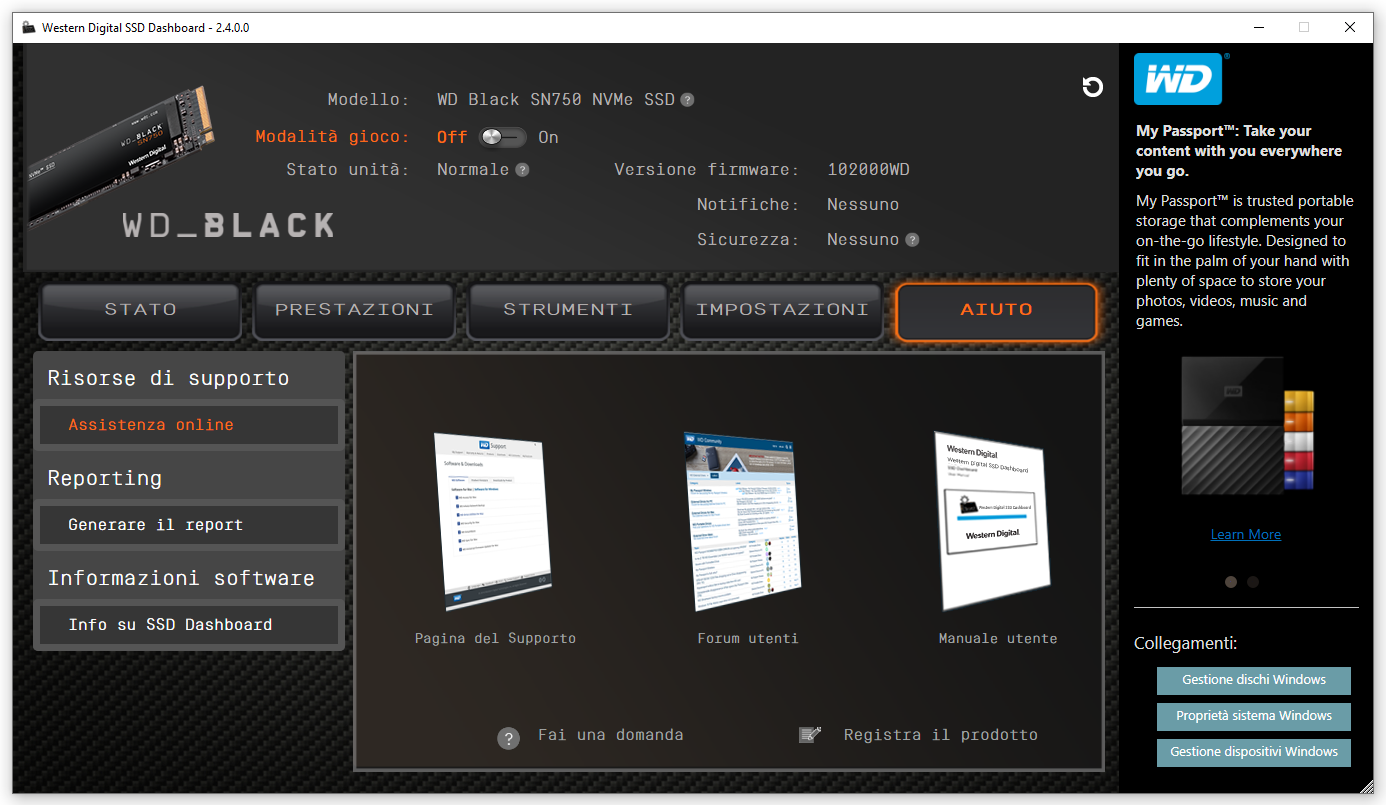The width and height of the screenshot is (1386, 805).
Task: Open Gestione dispositivi Windows
Action: click(1254, 752)
